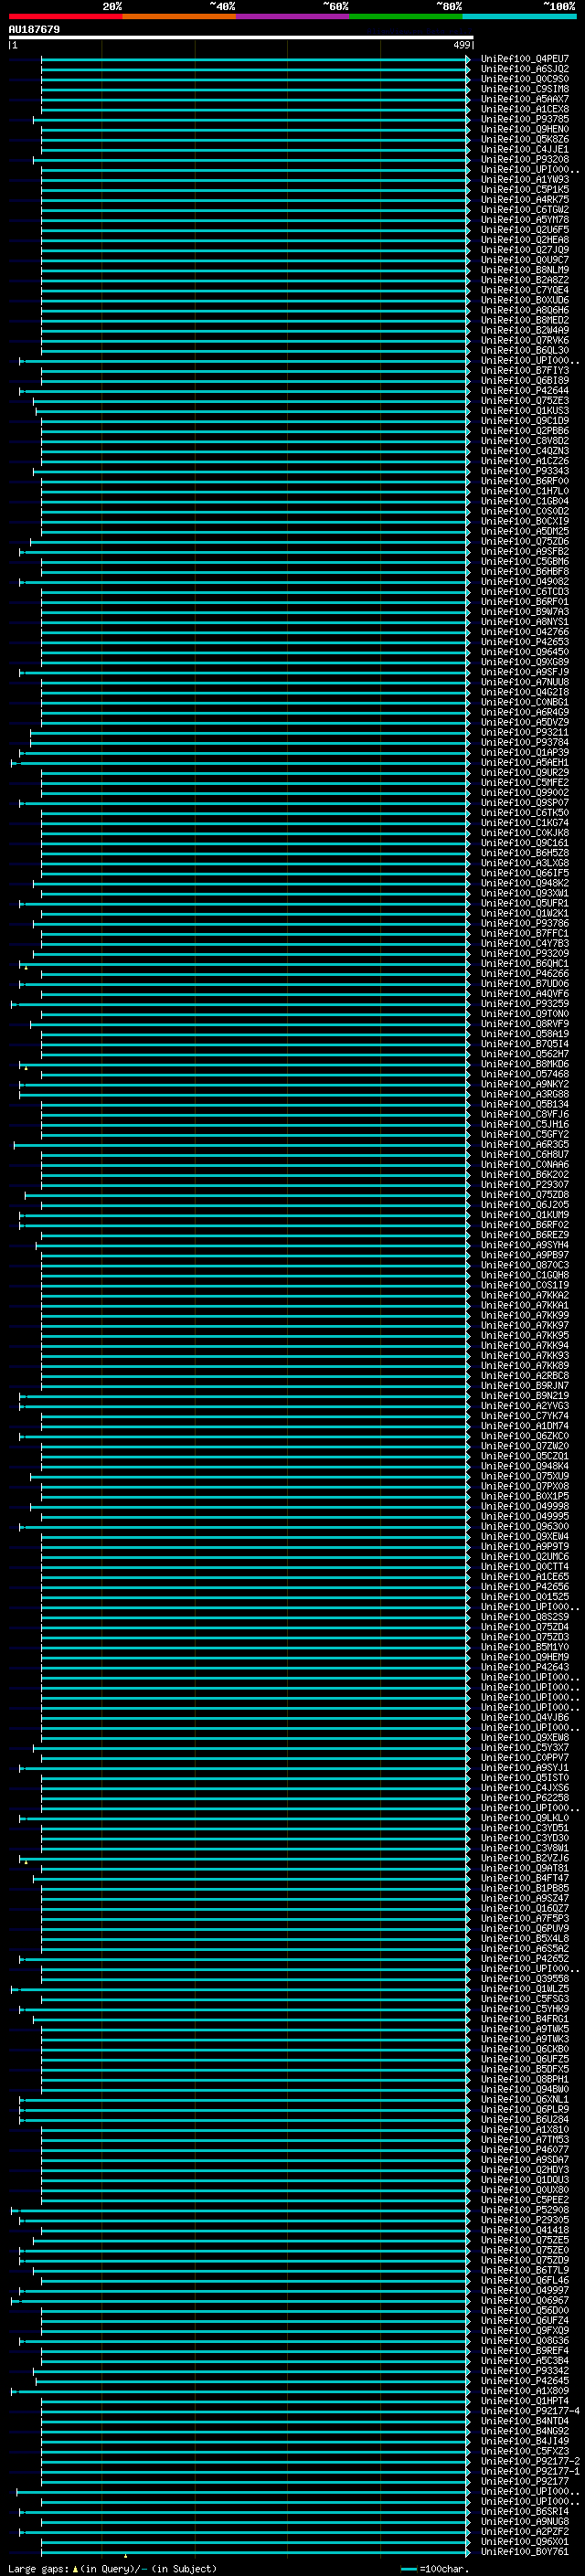
Task: Select hit UniRef100_Q9T0N0
Action: pos(524,1013)
